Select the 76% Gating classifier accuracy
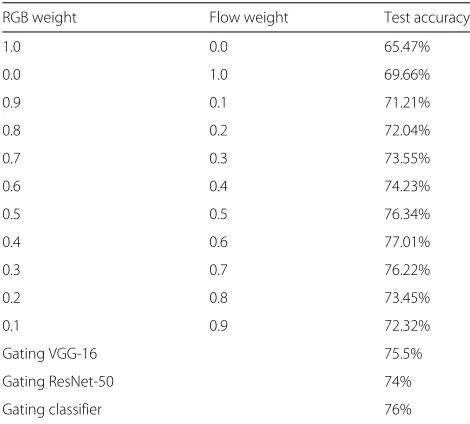 (398, 410)
